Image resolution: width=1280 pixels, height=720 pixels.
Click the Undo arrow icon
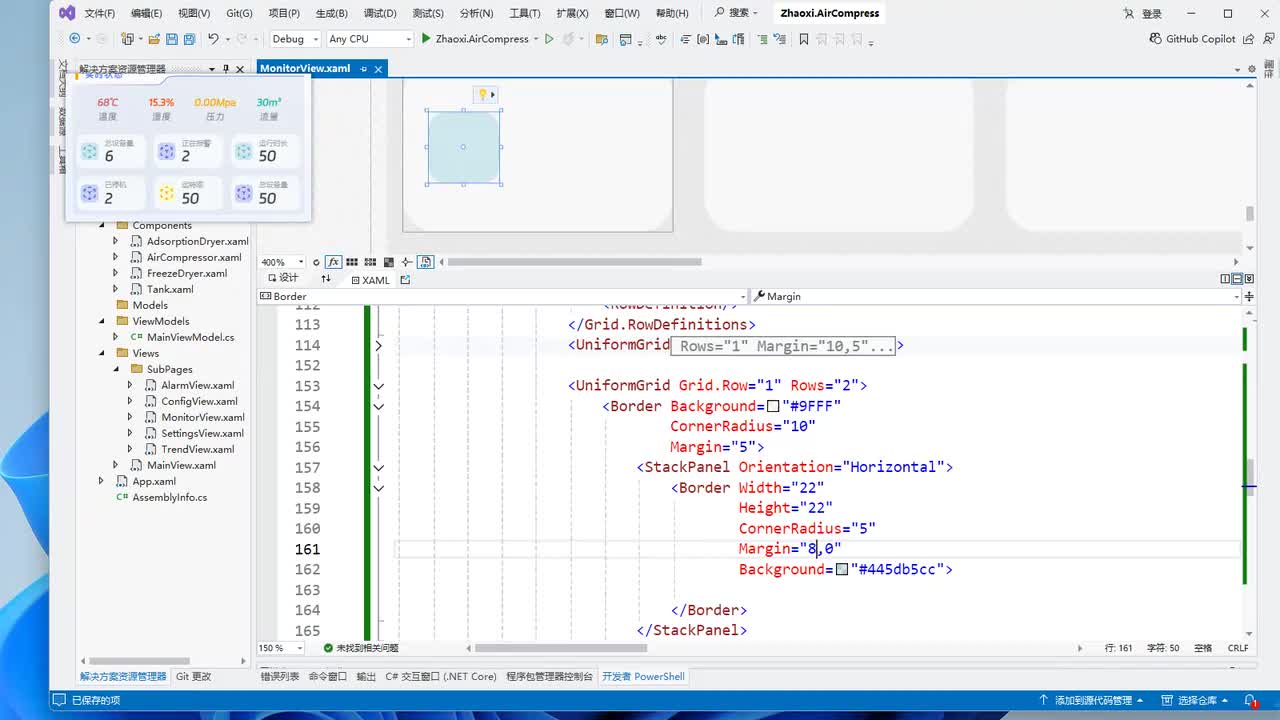[x=213, y=39]
